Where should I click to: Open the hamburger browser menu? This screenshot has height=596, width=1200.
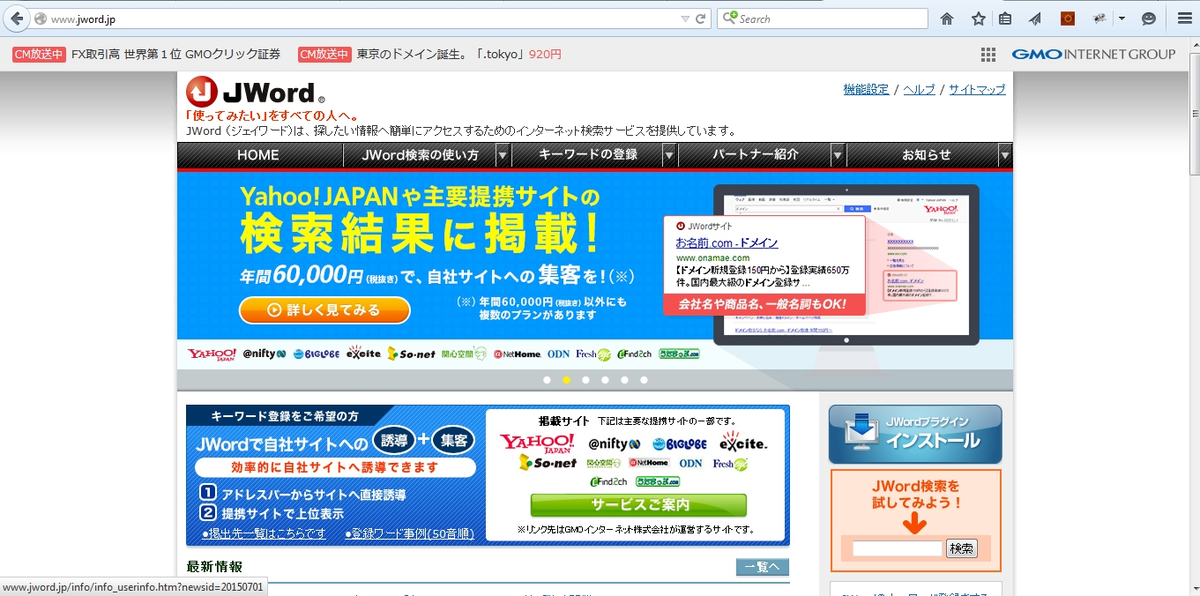(x=1183, y=18)
